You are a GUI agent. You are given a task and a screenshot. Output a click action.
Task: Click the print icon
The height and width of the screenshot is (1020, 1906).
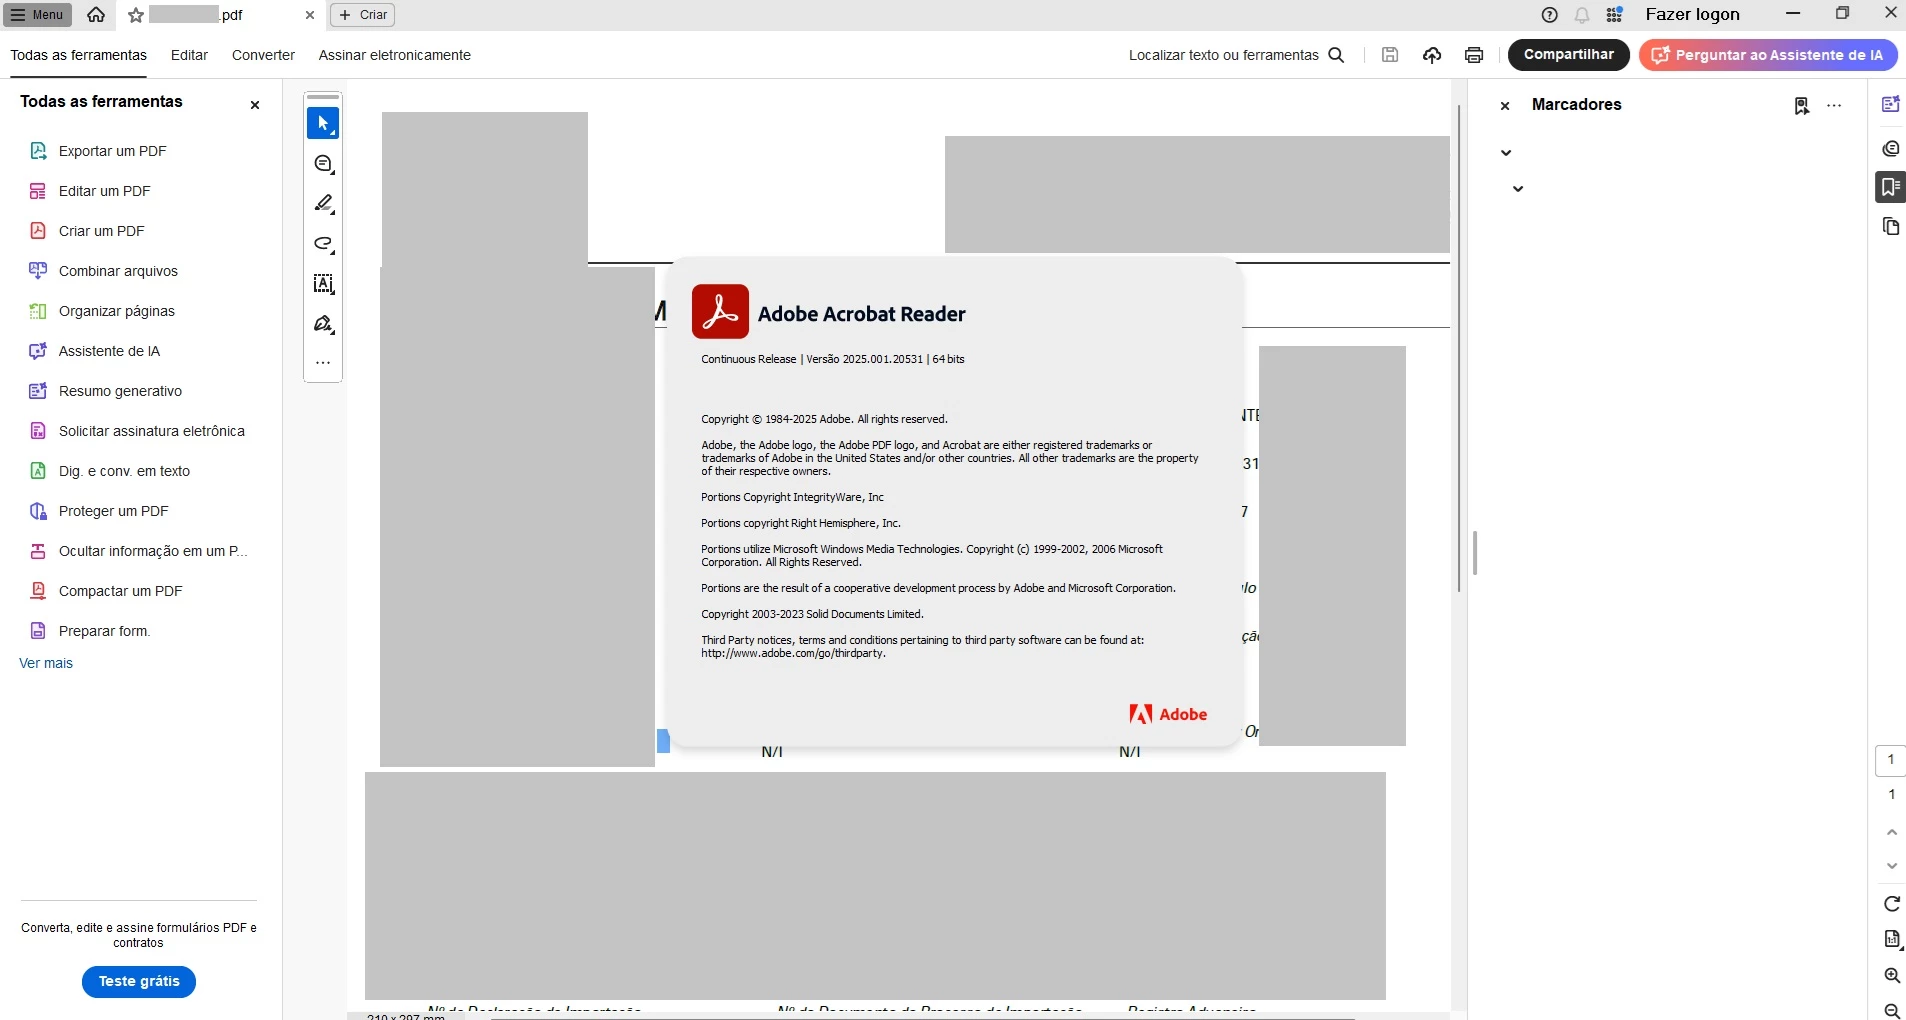[x=1474, y=55]
